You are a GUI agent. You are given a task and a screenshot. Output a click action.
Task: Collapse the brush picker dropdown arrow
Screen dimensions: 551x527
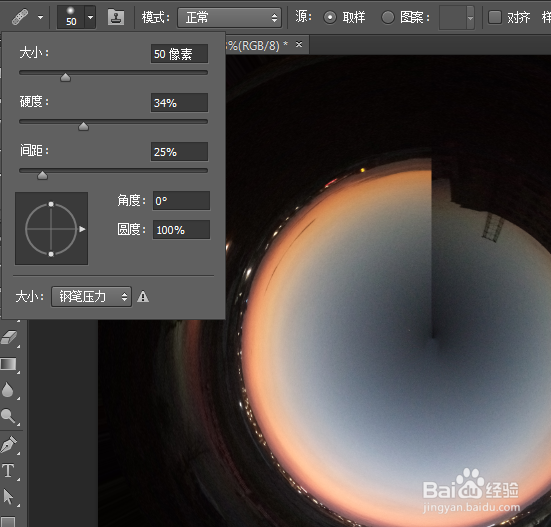coord(91,17)
